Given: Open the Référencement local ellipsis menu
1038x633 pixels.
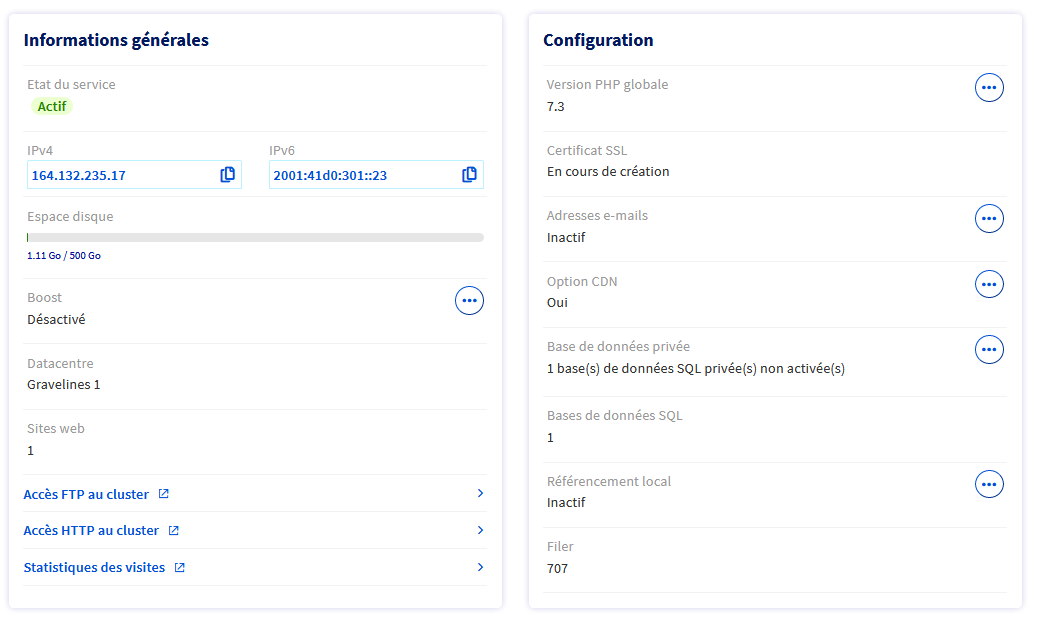Looking at the screenshot, I should point(989,485).
